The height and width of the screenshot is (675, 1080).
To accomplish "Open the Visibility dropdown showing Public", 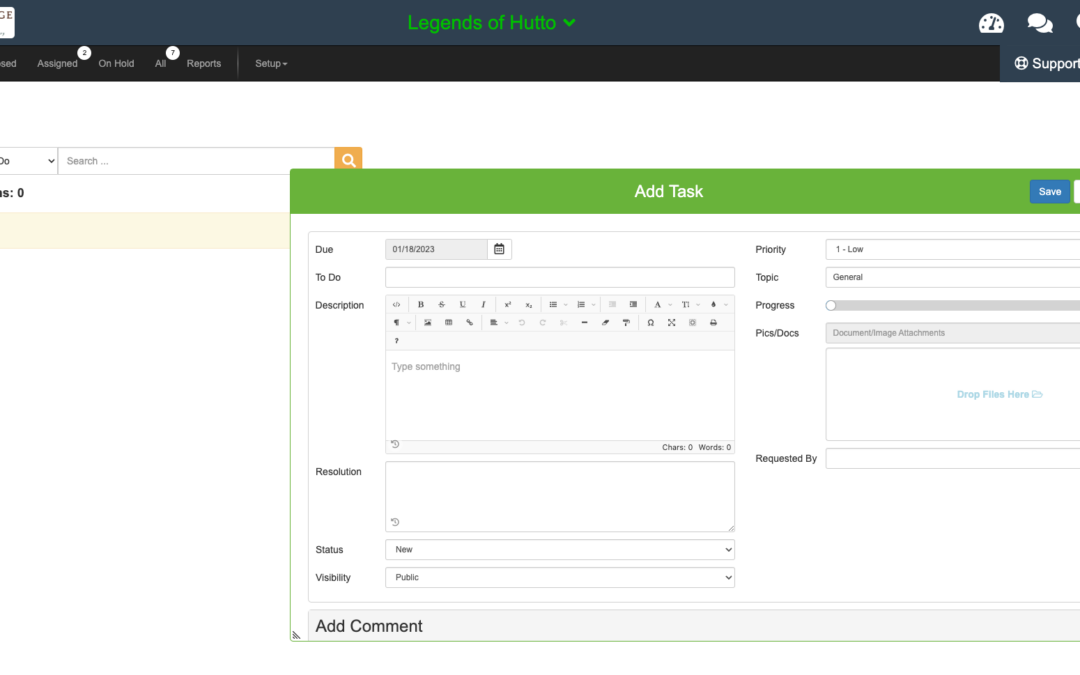I will click(559, 577).
